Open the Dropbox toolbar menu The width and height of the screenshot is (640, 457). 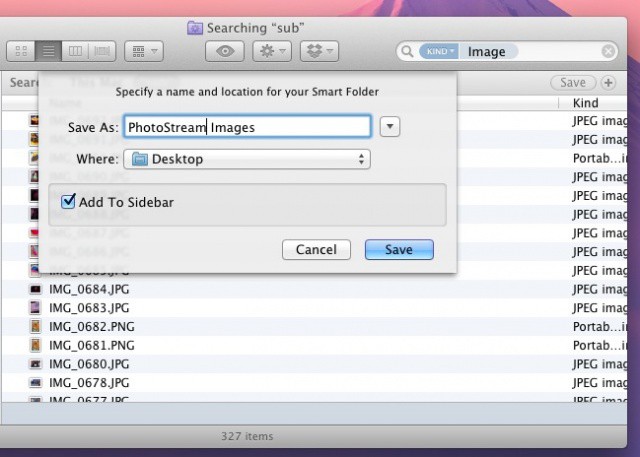tap(318, 51)
